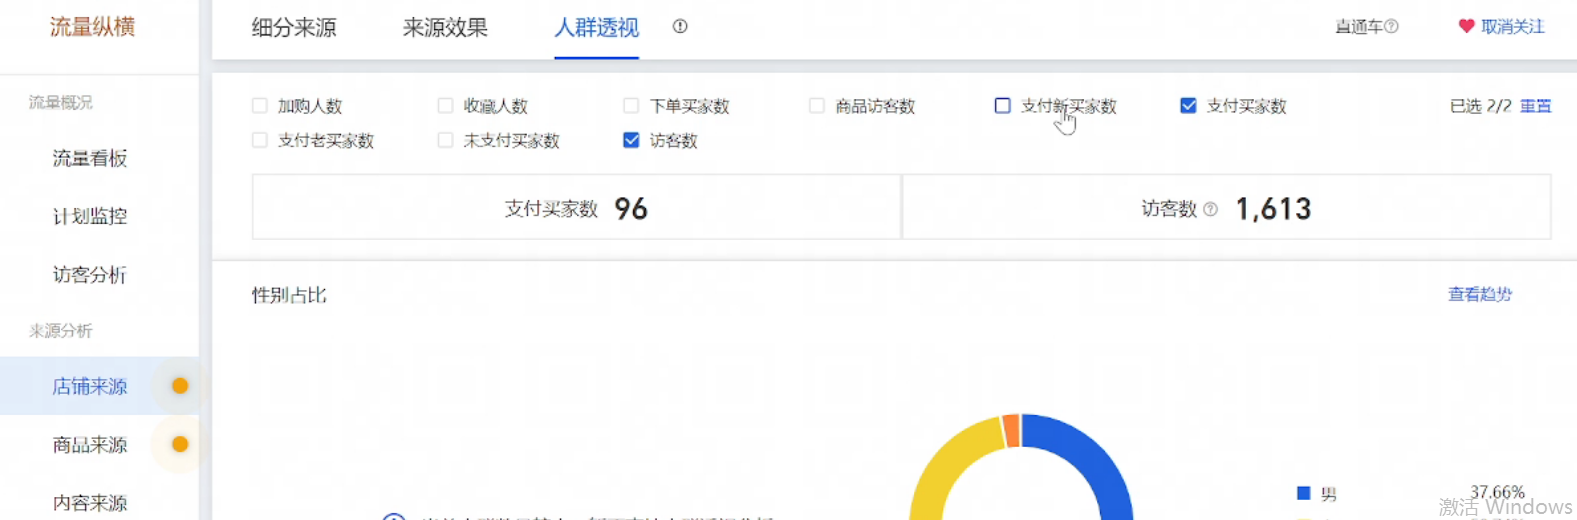Enable the 下单买家数 checkbox
1577x520 pixels.
tap(631, 106)
